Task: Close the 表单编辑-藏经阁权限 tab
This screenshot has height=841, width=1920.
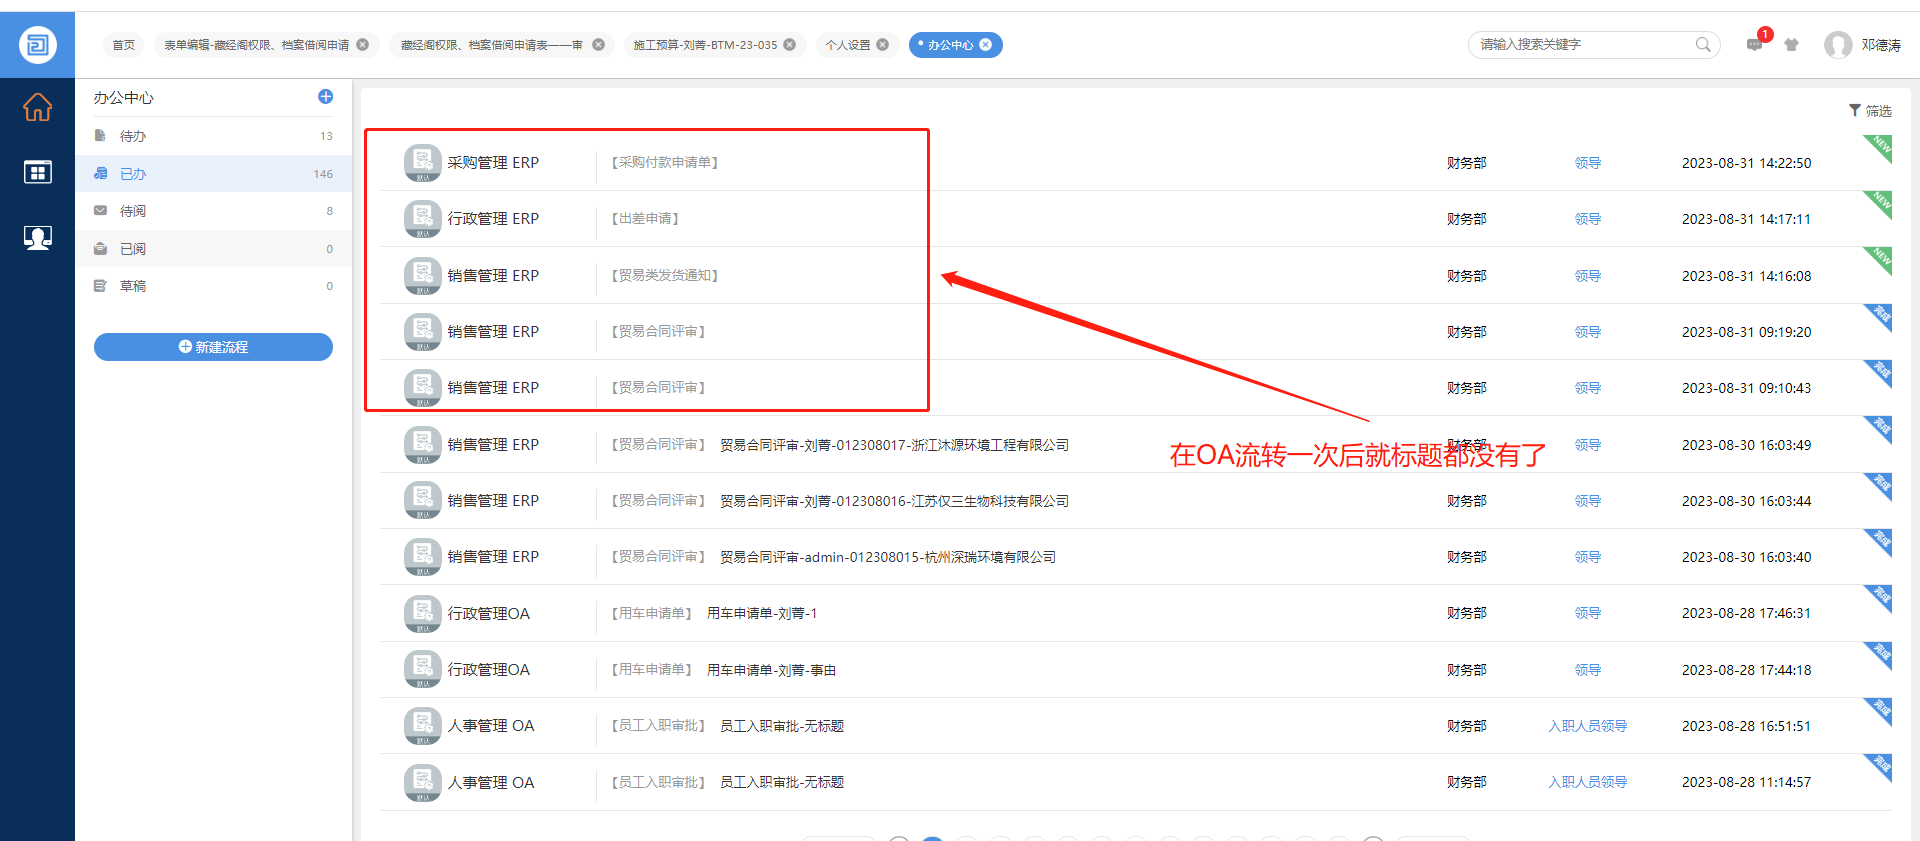Action: (363, 45)
